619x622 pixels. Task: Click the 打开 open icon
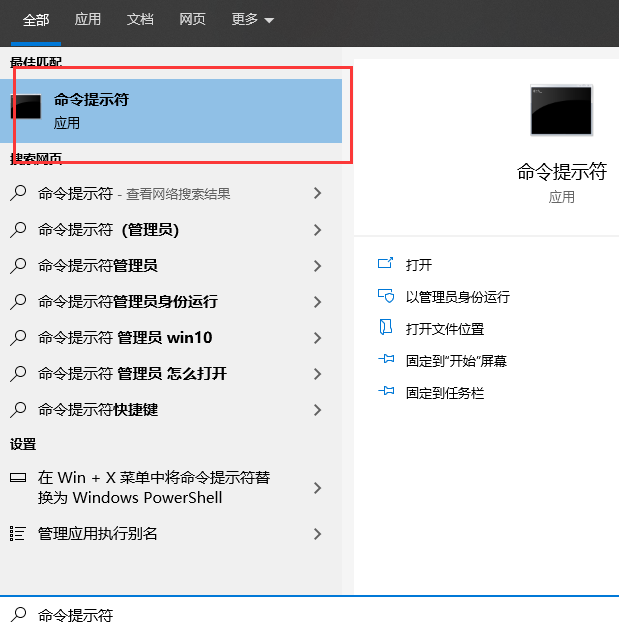click(x=385, y=264)
